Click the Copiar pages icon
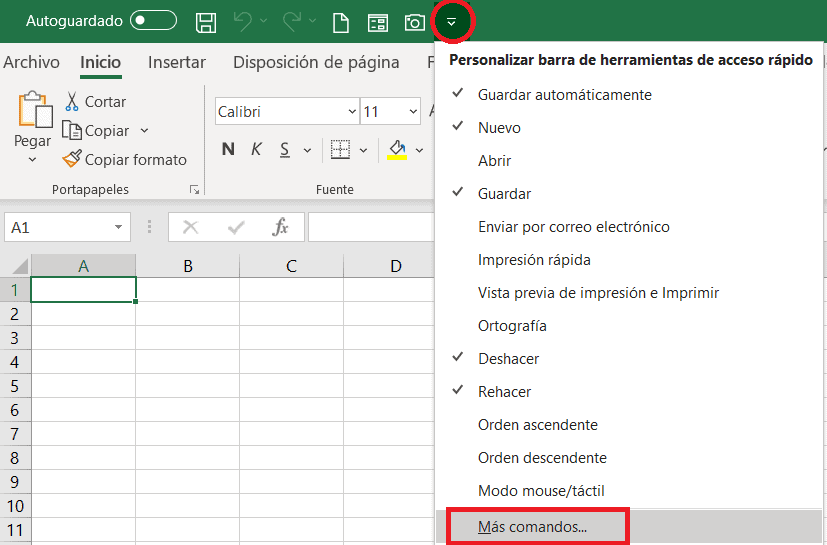The height and width of the screenshot is (545, 827). click(72, 130)
